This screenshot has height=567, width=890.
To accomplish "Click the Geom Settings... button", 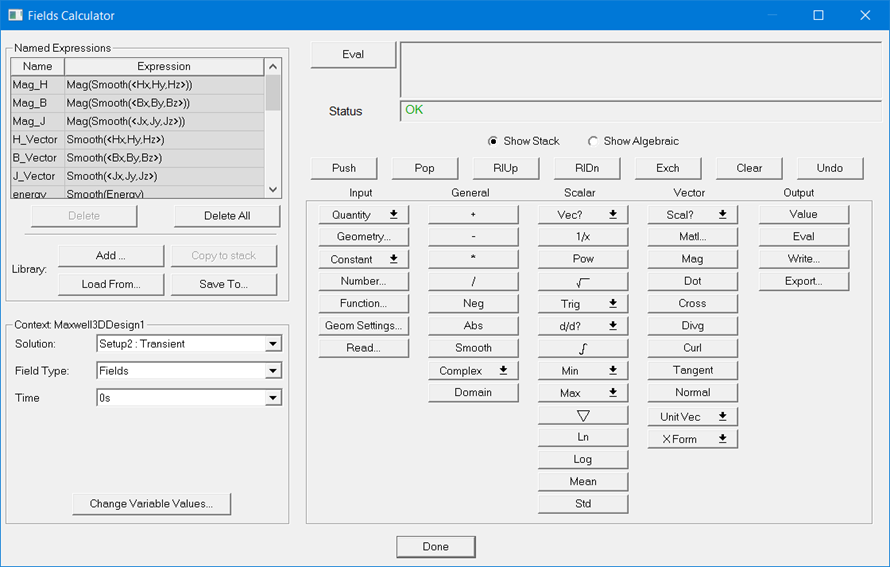I will click(x=363, y=326).
